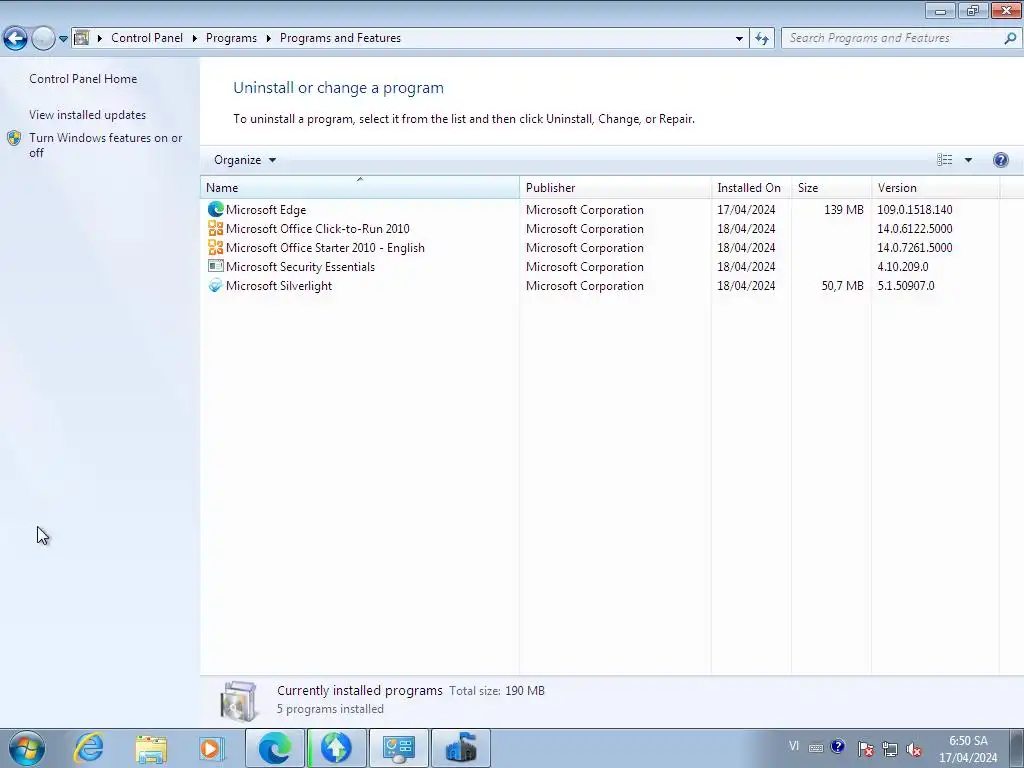Image resolution: width=1024 pixels, height=768 pixels.
Task: Switch to Microsoft Edge on taskbar
Action: 274,748
